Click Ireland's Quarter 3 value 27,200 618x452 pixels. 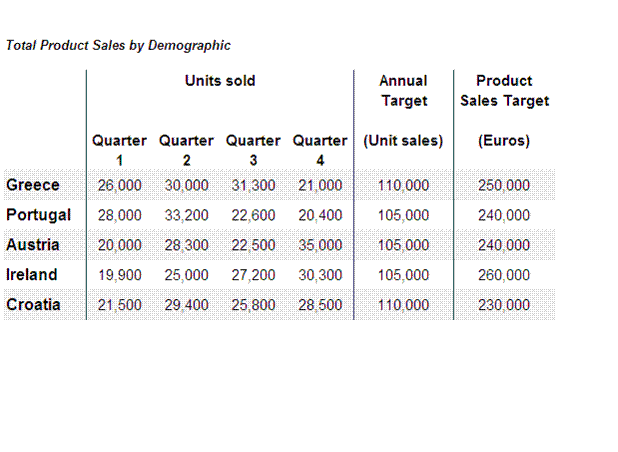pos(253,275)
